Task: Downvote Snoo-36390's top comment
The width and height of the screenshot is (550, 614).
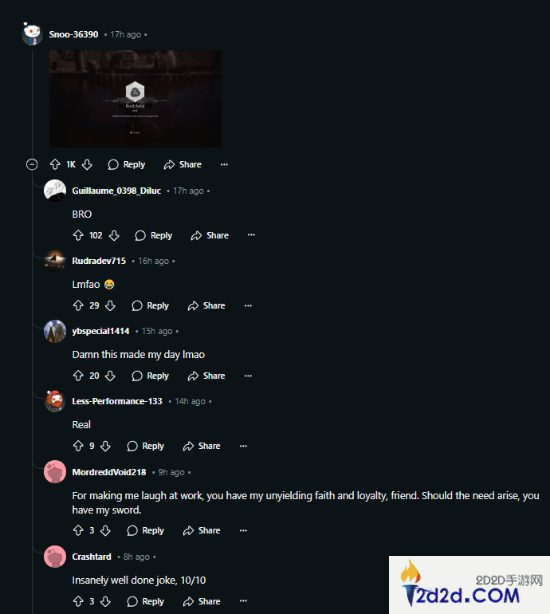Action: [x=87, y=164]
